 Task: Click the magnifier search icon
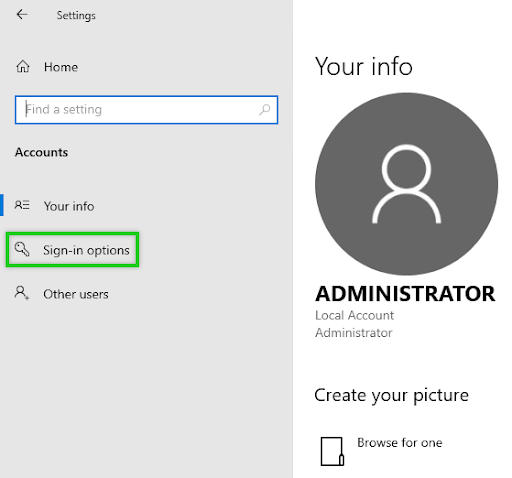pyautogui.click(x=265, y=109)
